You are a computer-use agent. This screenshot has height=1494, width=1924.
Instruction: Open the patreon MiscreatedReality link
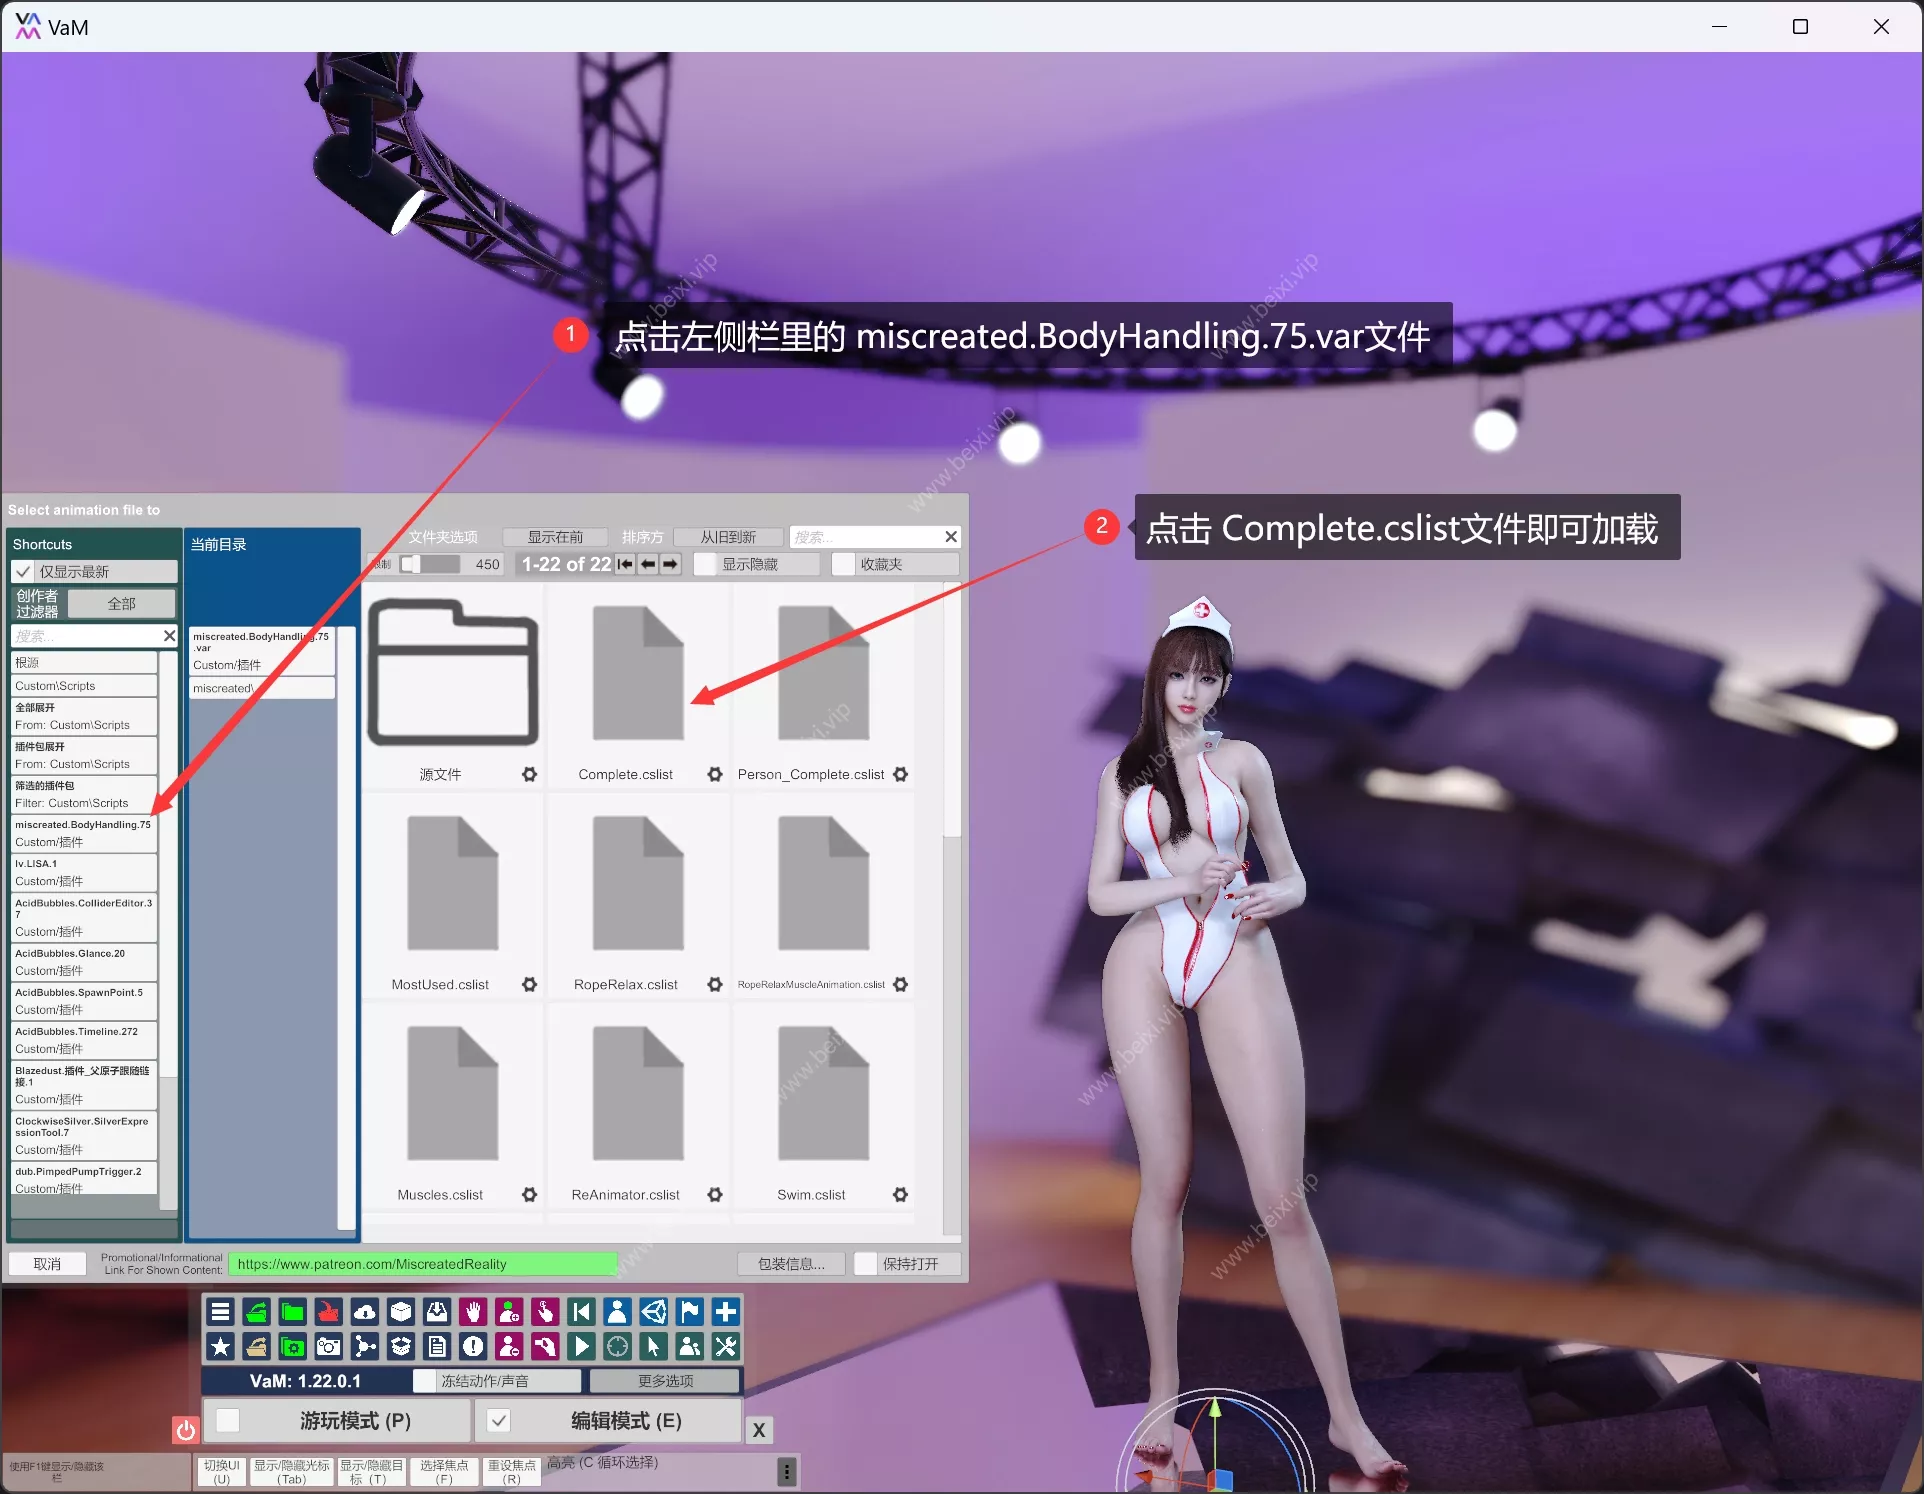click(x=423, y=1263)
